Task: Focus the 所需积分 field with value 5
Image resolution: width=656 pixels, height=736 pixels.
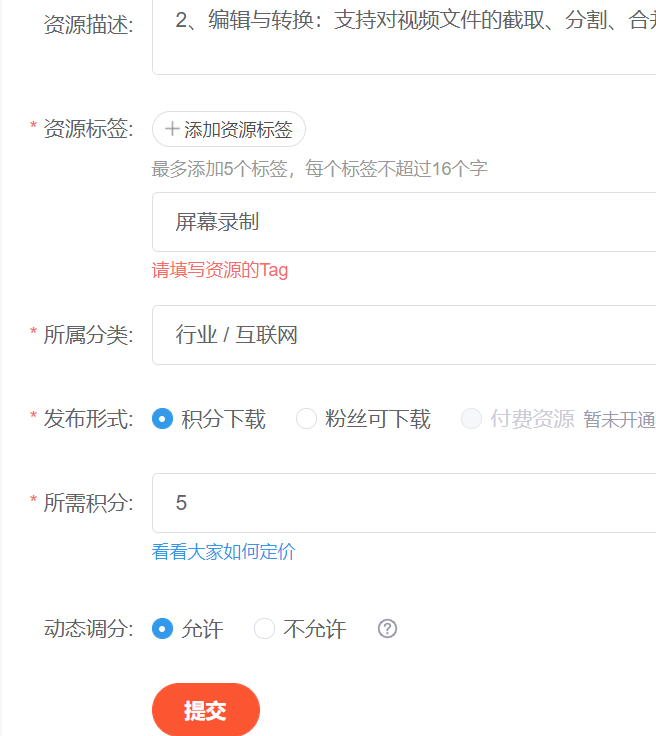Action: click(404, 503)
